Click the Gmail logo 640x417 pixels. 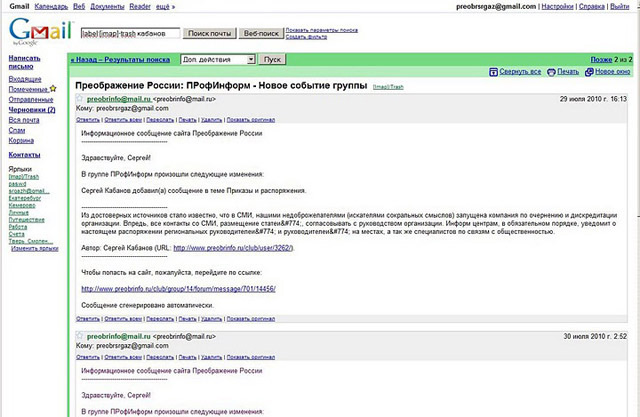click(40, 31)
